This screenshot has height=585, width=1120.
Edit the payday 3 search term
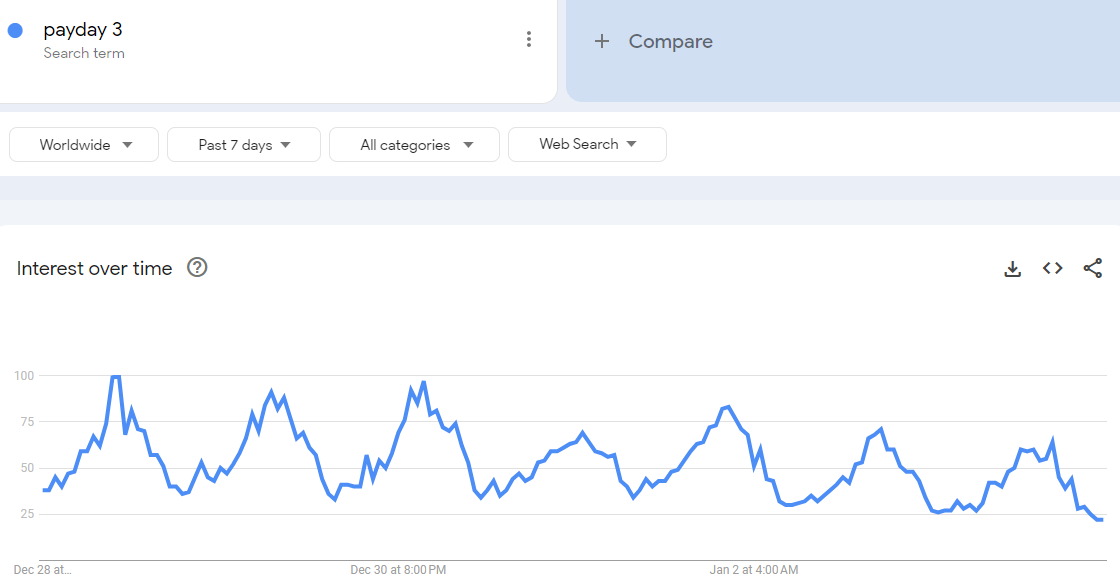point(83,29)
